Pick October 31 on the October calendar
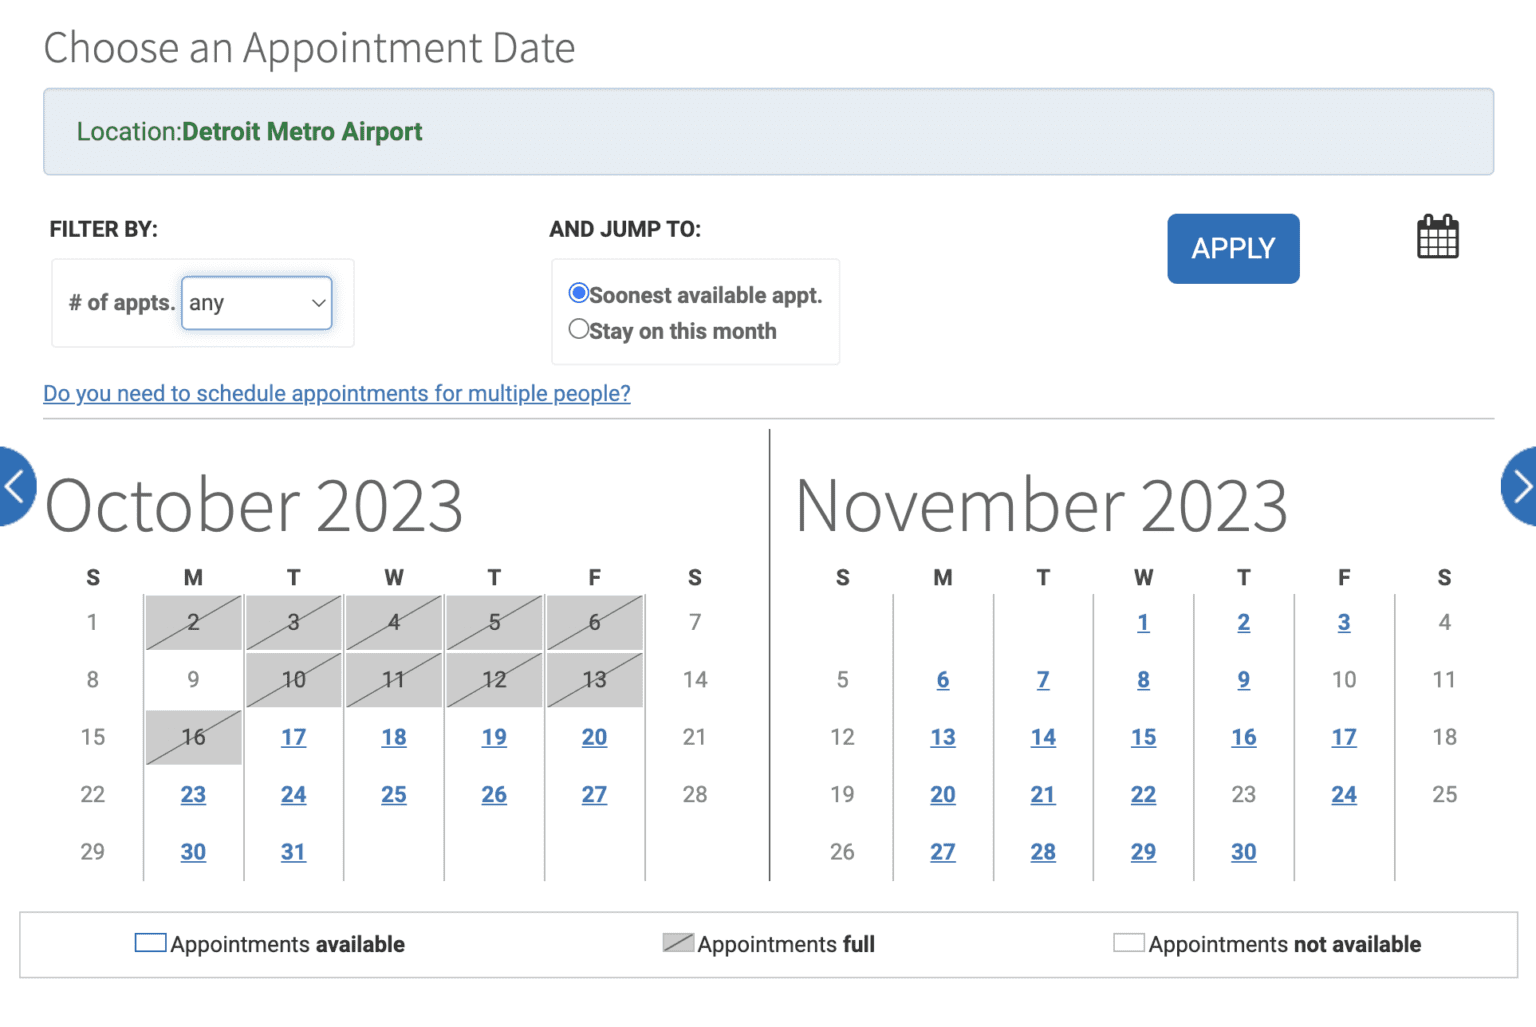The height and width of the screenshot is (1027, 1536). 293,852
